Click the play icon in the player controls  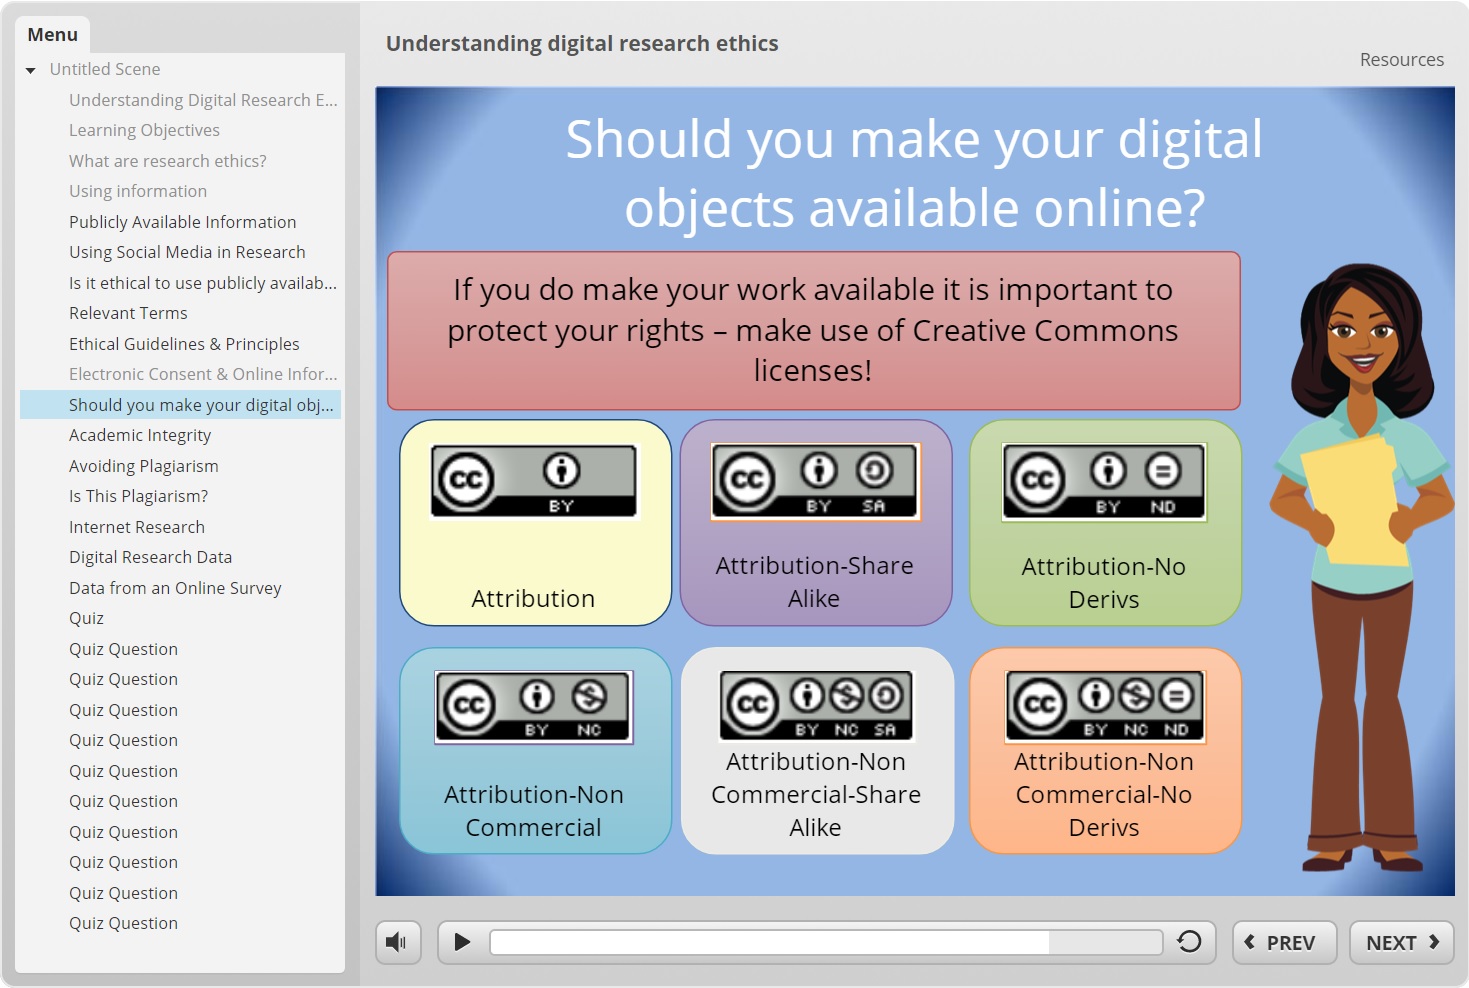coord(462,942)
